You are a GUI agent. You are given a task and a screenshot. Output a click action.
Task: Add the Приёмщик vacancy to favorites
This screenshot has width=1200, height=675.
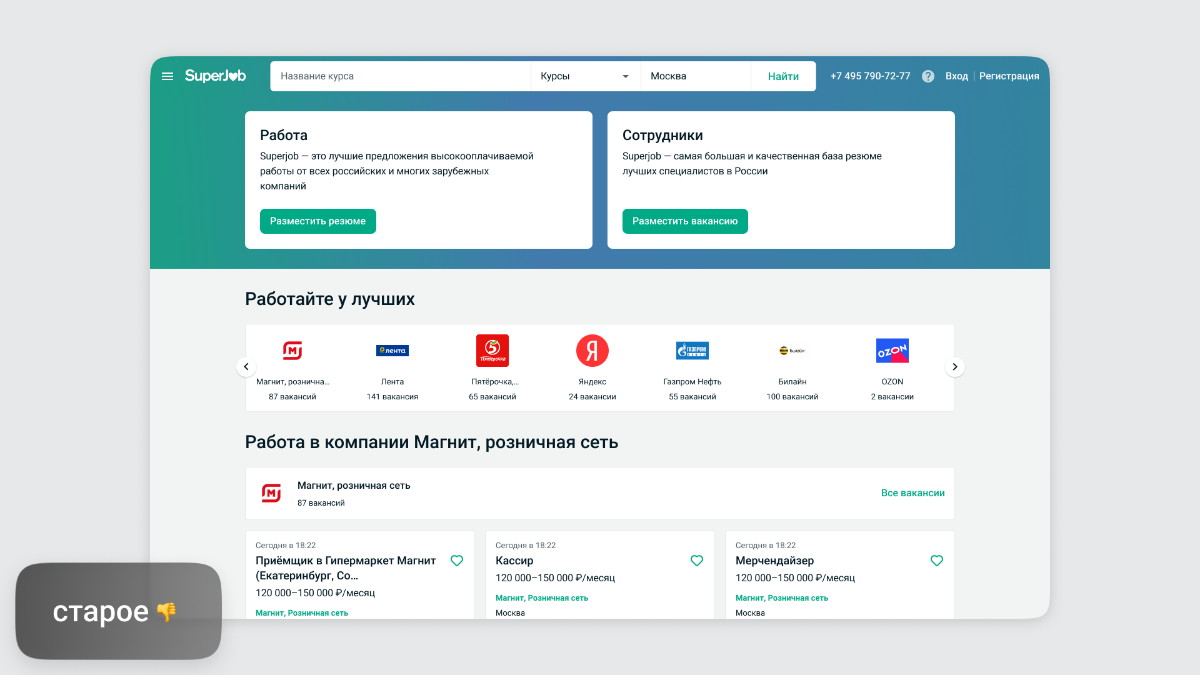pyautogui.click(x=457, y=561)
